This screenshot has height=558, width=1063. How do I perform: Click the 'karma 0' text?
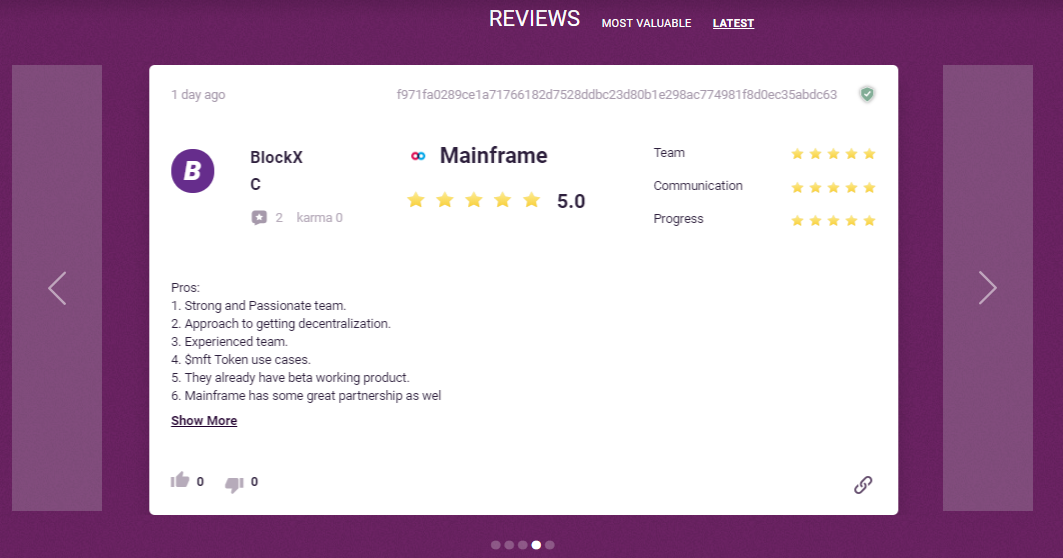pos(319,218)
